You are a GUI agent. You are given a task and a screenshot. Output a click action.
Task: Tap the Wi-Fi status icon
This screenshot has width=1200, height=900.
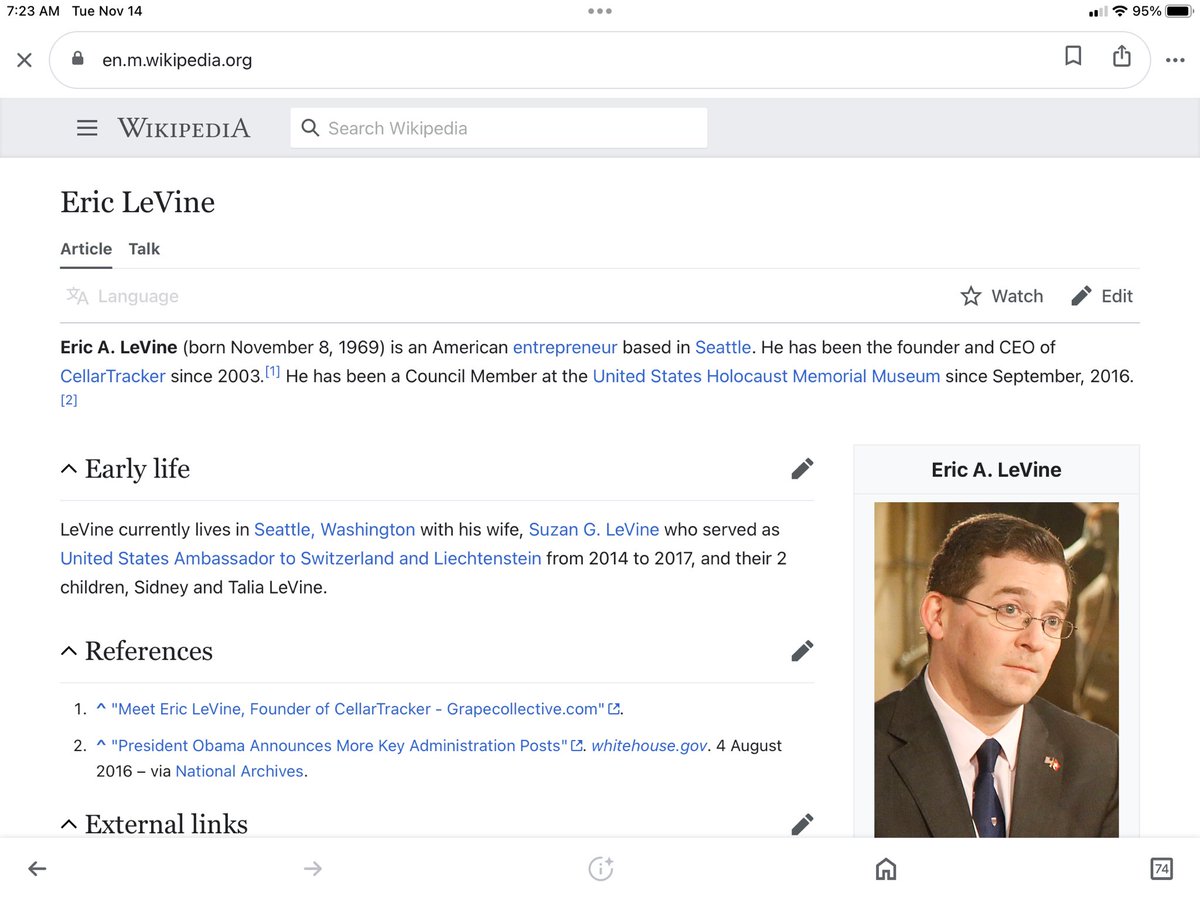click(1120, 12)
